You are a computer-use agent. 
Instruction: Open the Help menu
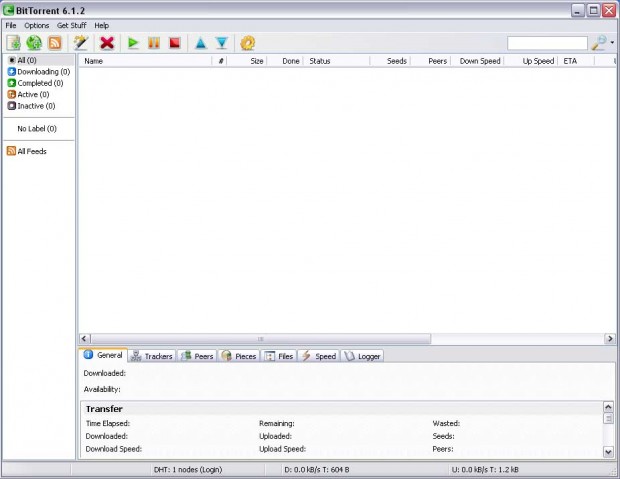click(x=102, y=25)
